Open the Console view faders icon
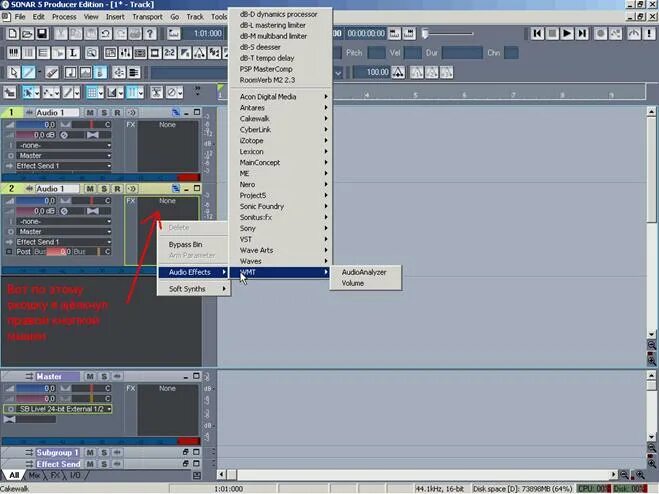This screenshot has width=659, height=494. [x=125, y=53]
